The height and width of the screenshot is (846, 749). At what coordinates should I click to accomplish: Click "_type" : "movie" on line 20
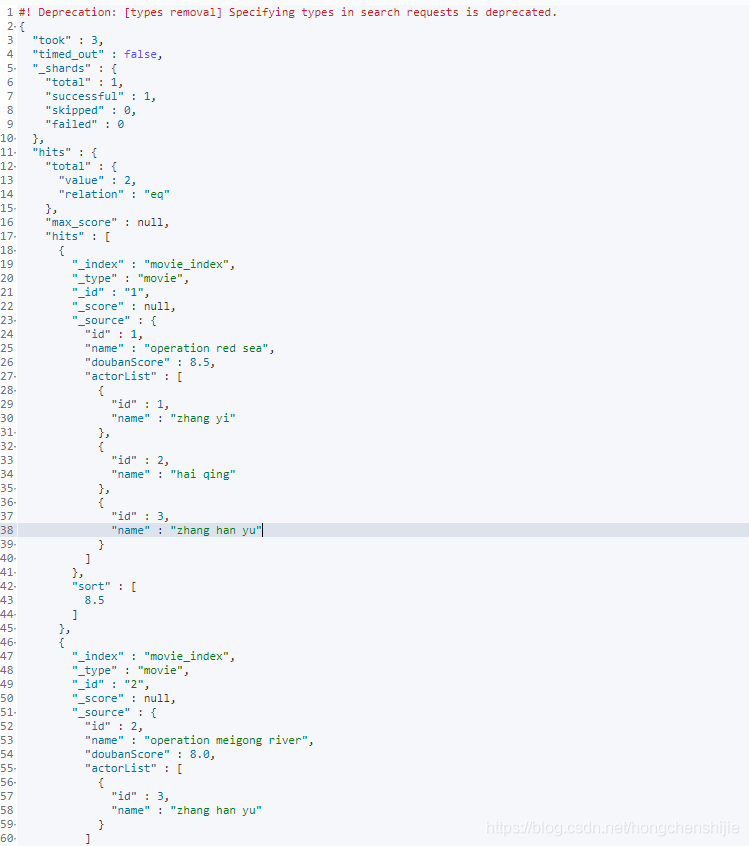(x=130, y=278)
